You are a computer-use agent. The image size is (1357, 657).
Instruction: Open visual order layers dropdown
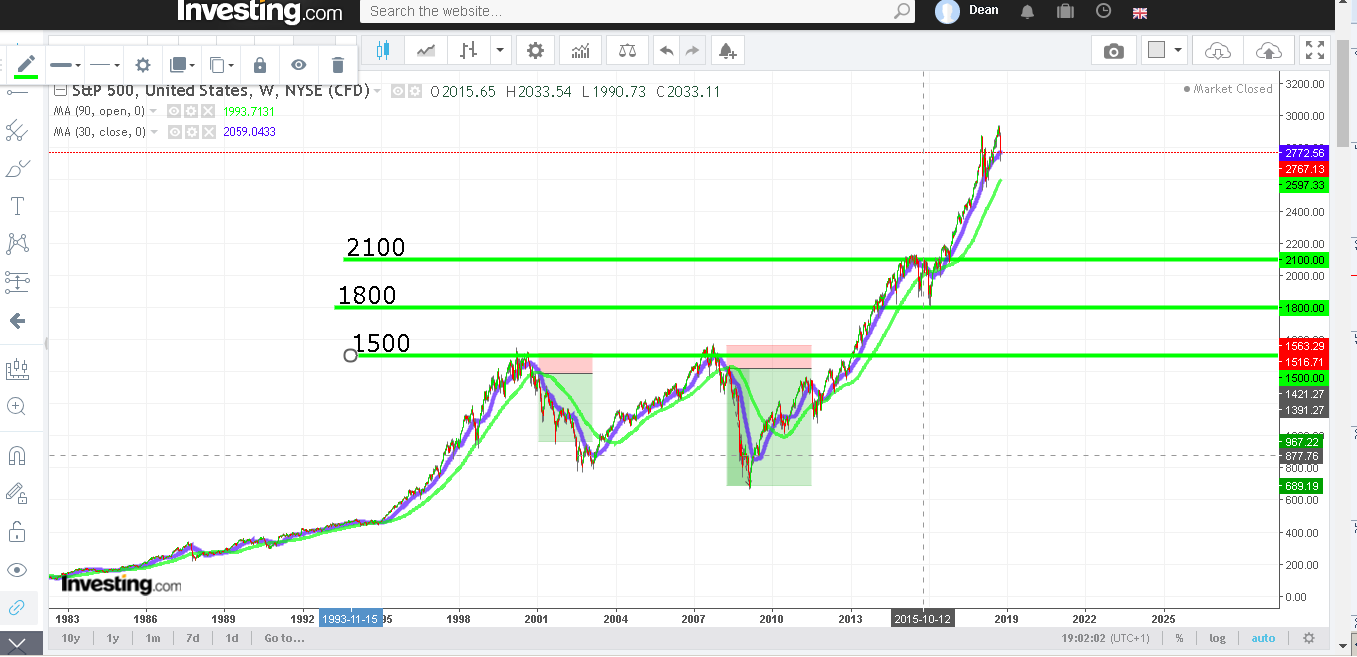(x=183, y=65)
